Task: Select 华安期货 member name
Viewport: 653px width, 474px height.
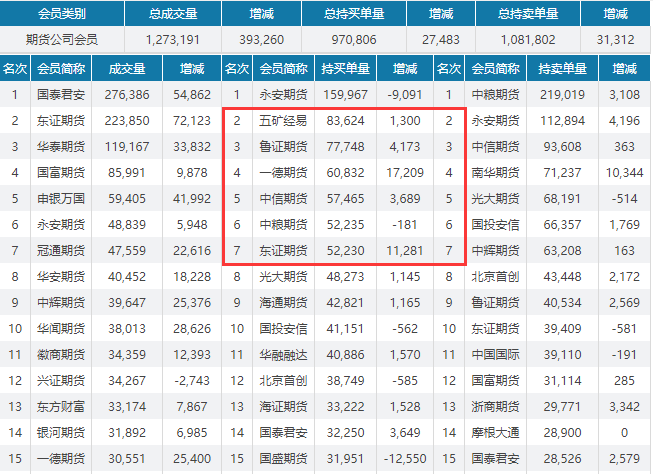Action: click(61, 277)
